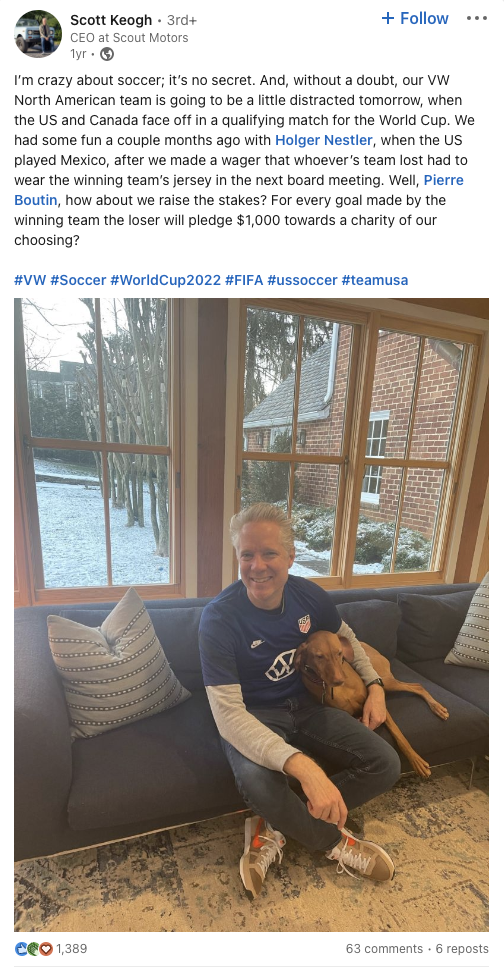The width and height of the screenshot is (504, 976).
Task: Open the three-dot post options menu
Action: tap(477, 18)
